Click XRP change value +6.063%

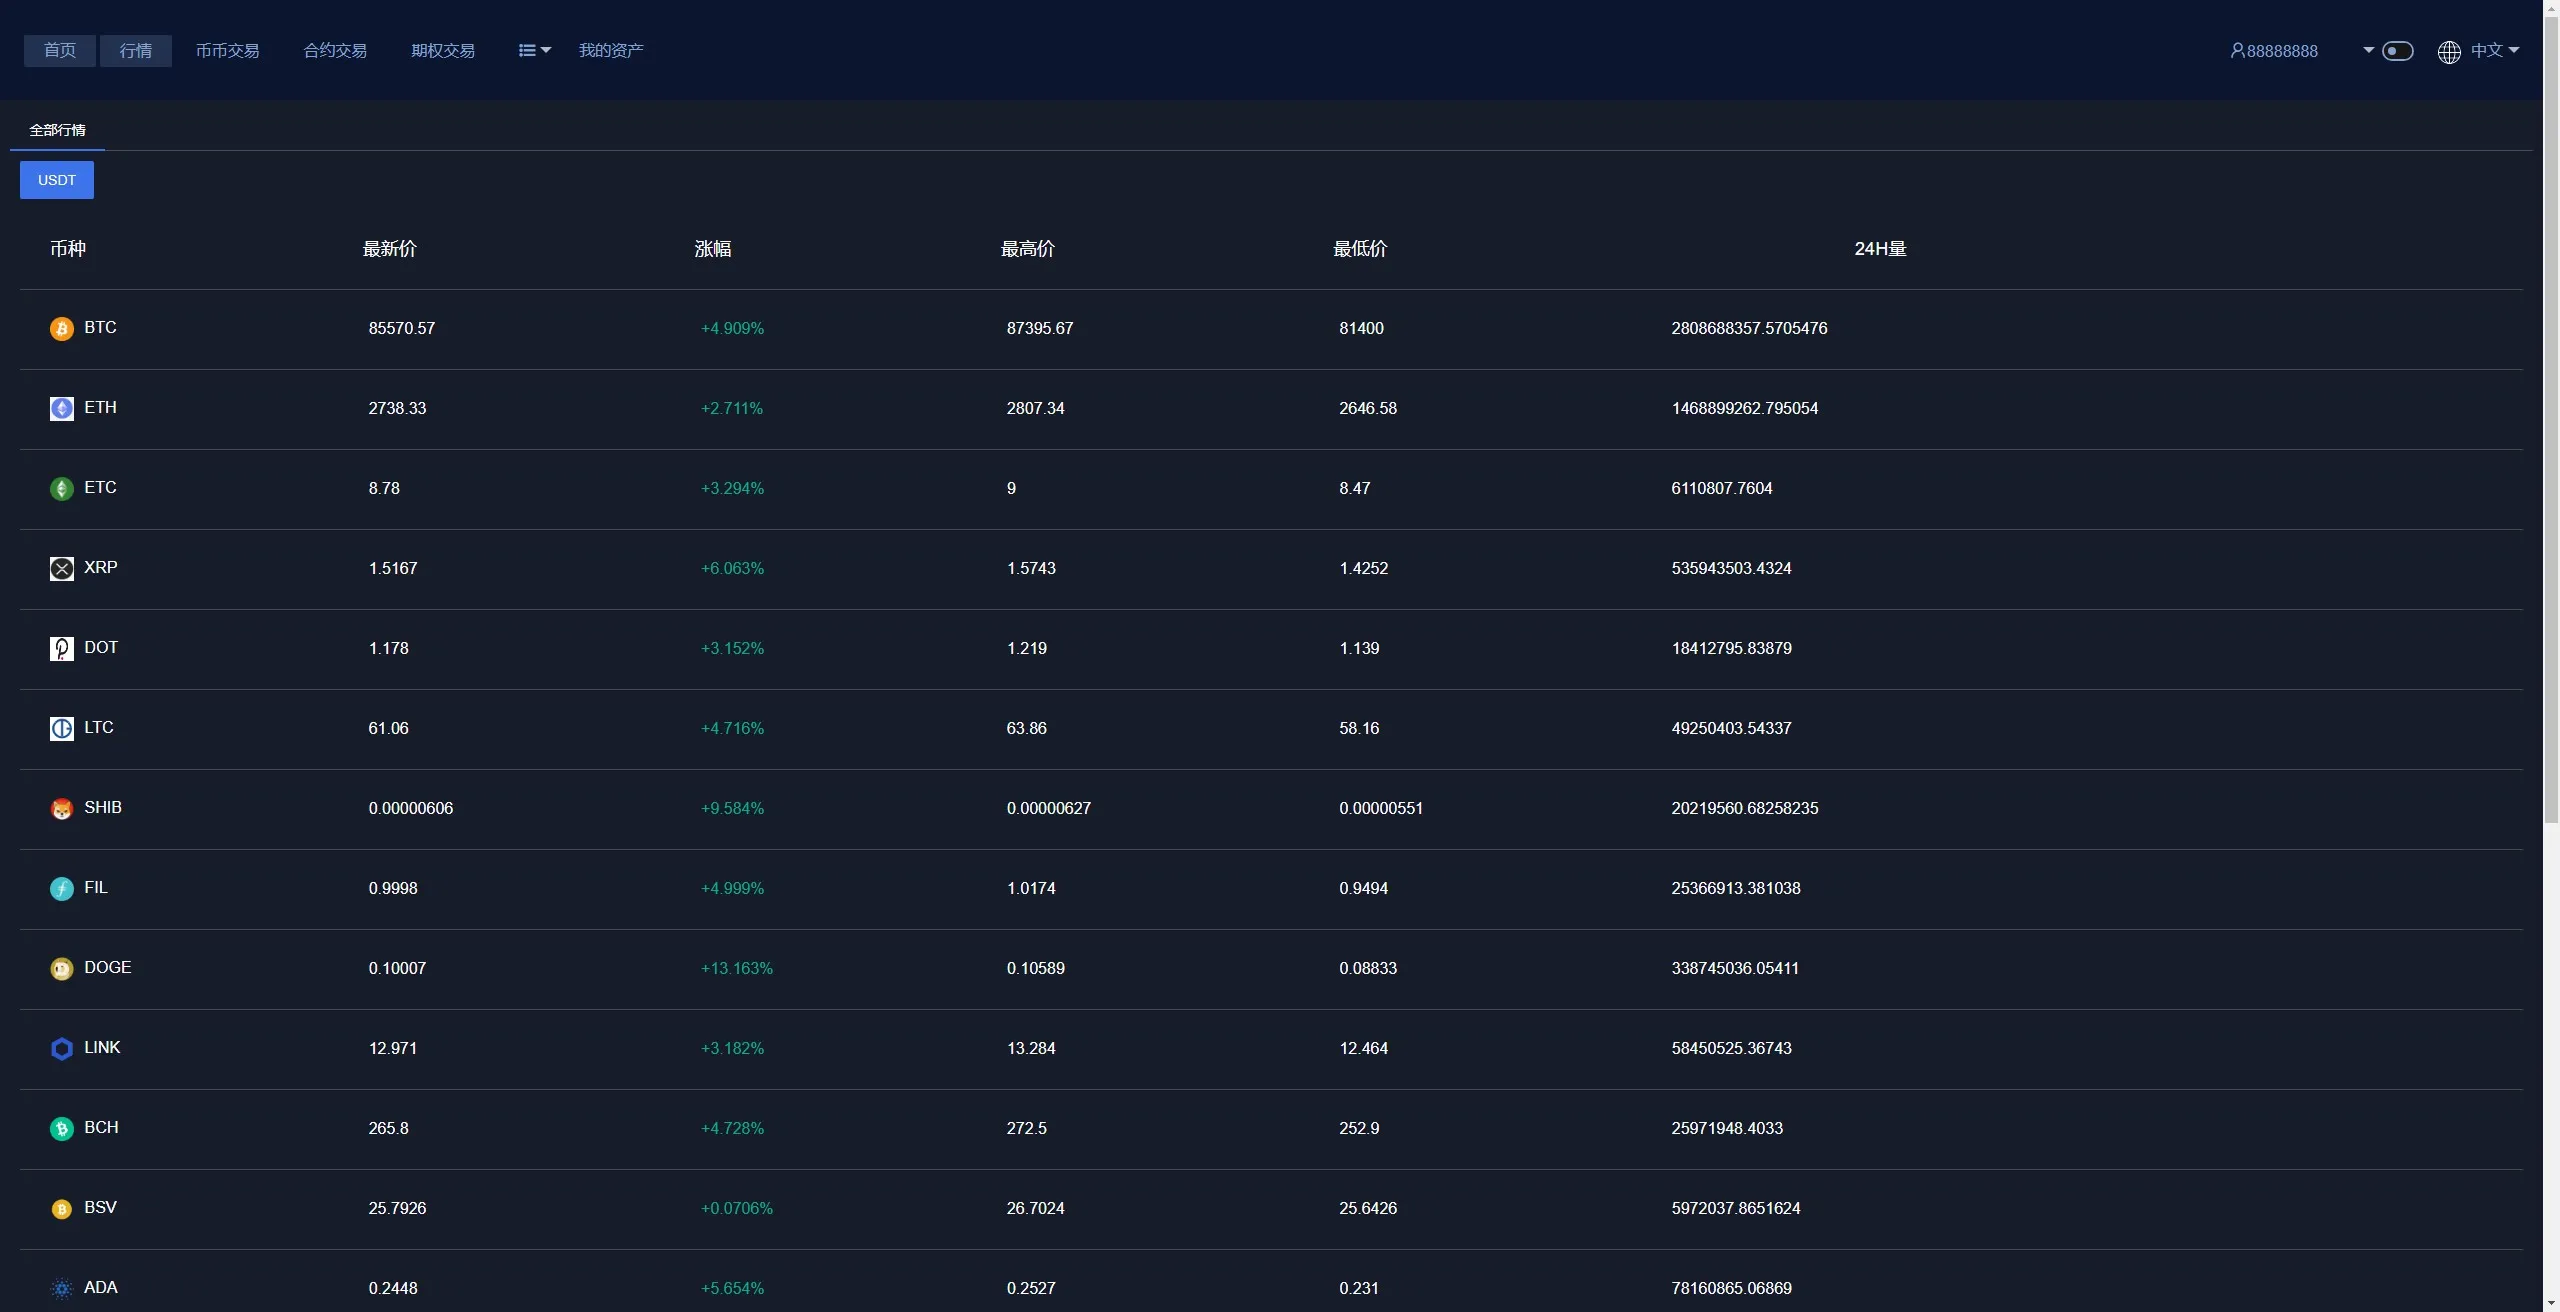pyautogui.click(x=732, y=569)
